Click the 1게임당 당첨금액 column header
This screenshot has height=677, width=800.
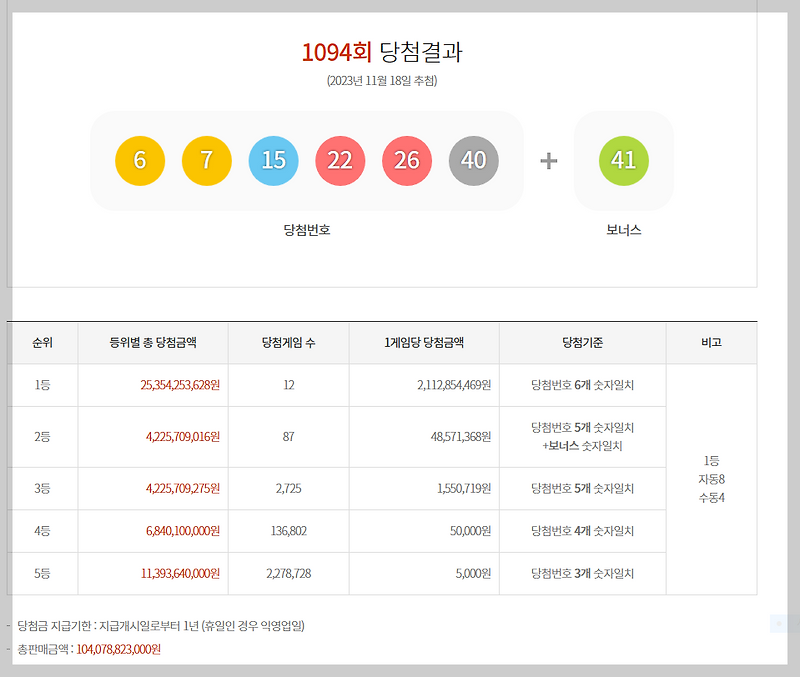(x=424, y=343)
